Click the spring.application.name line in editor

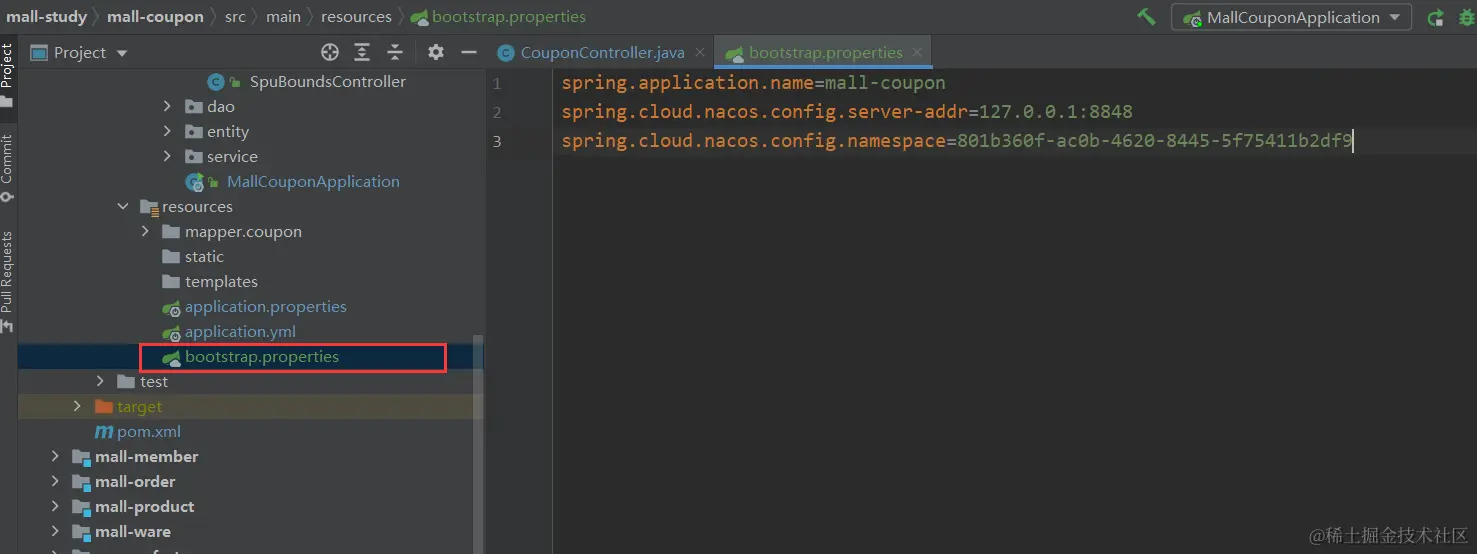(x=753, y=83)
